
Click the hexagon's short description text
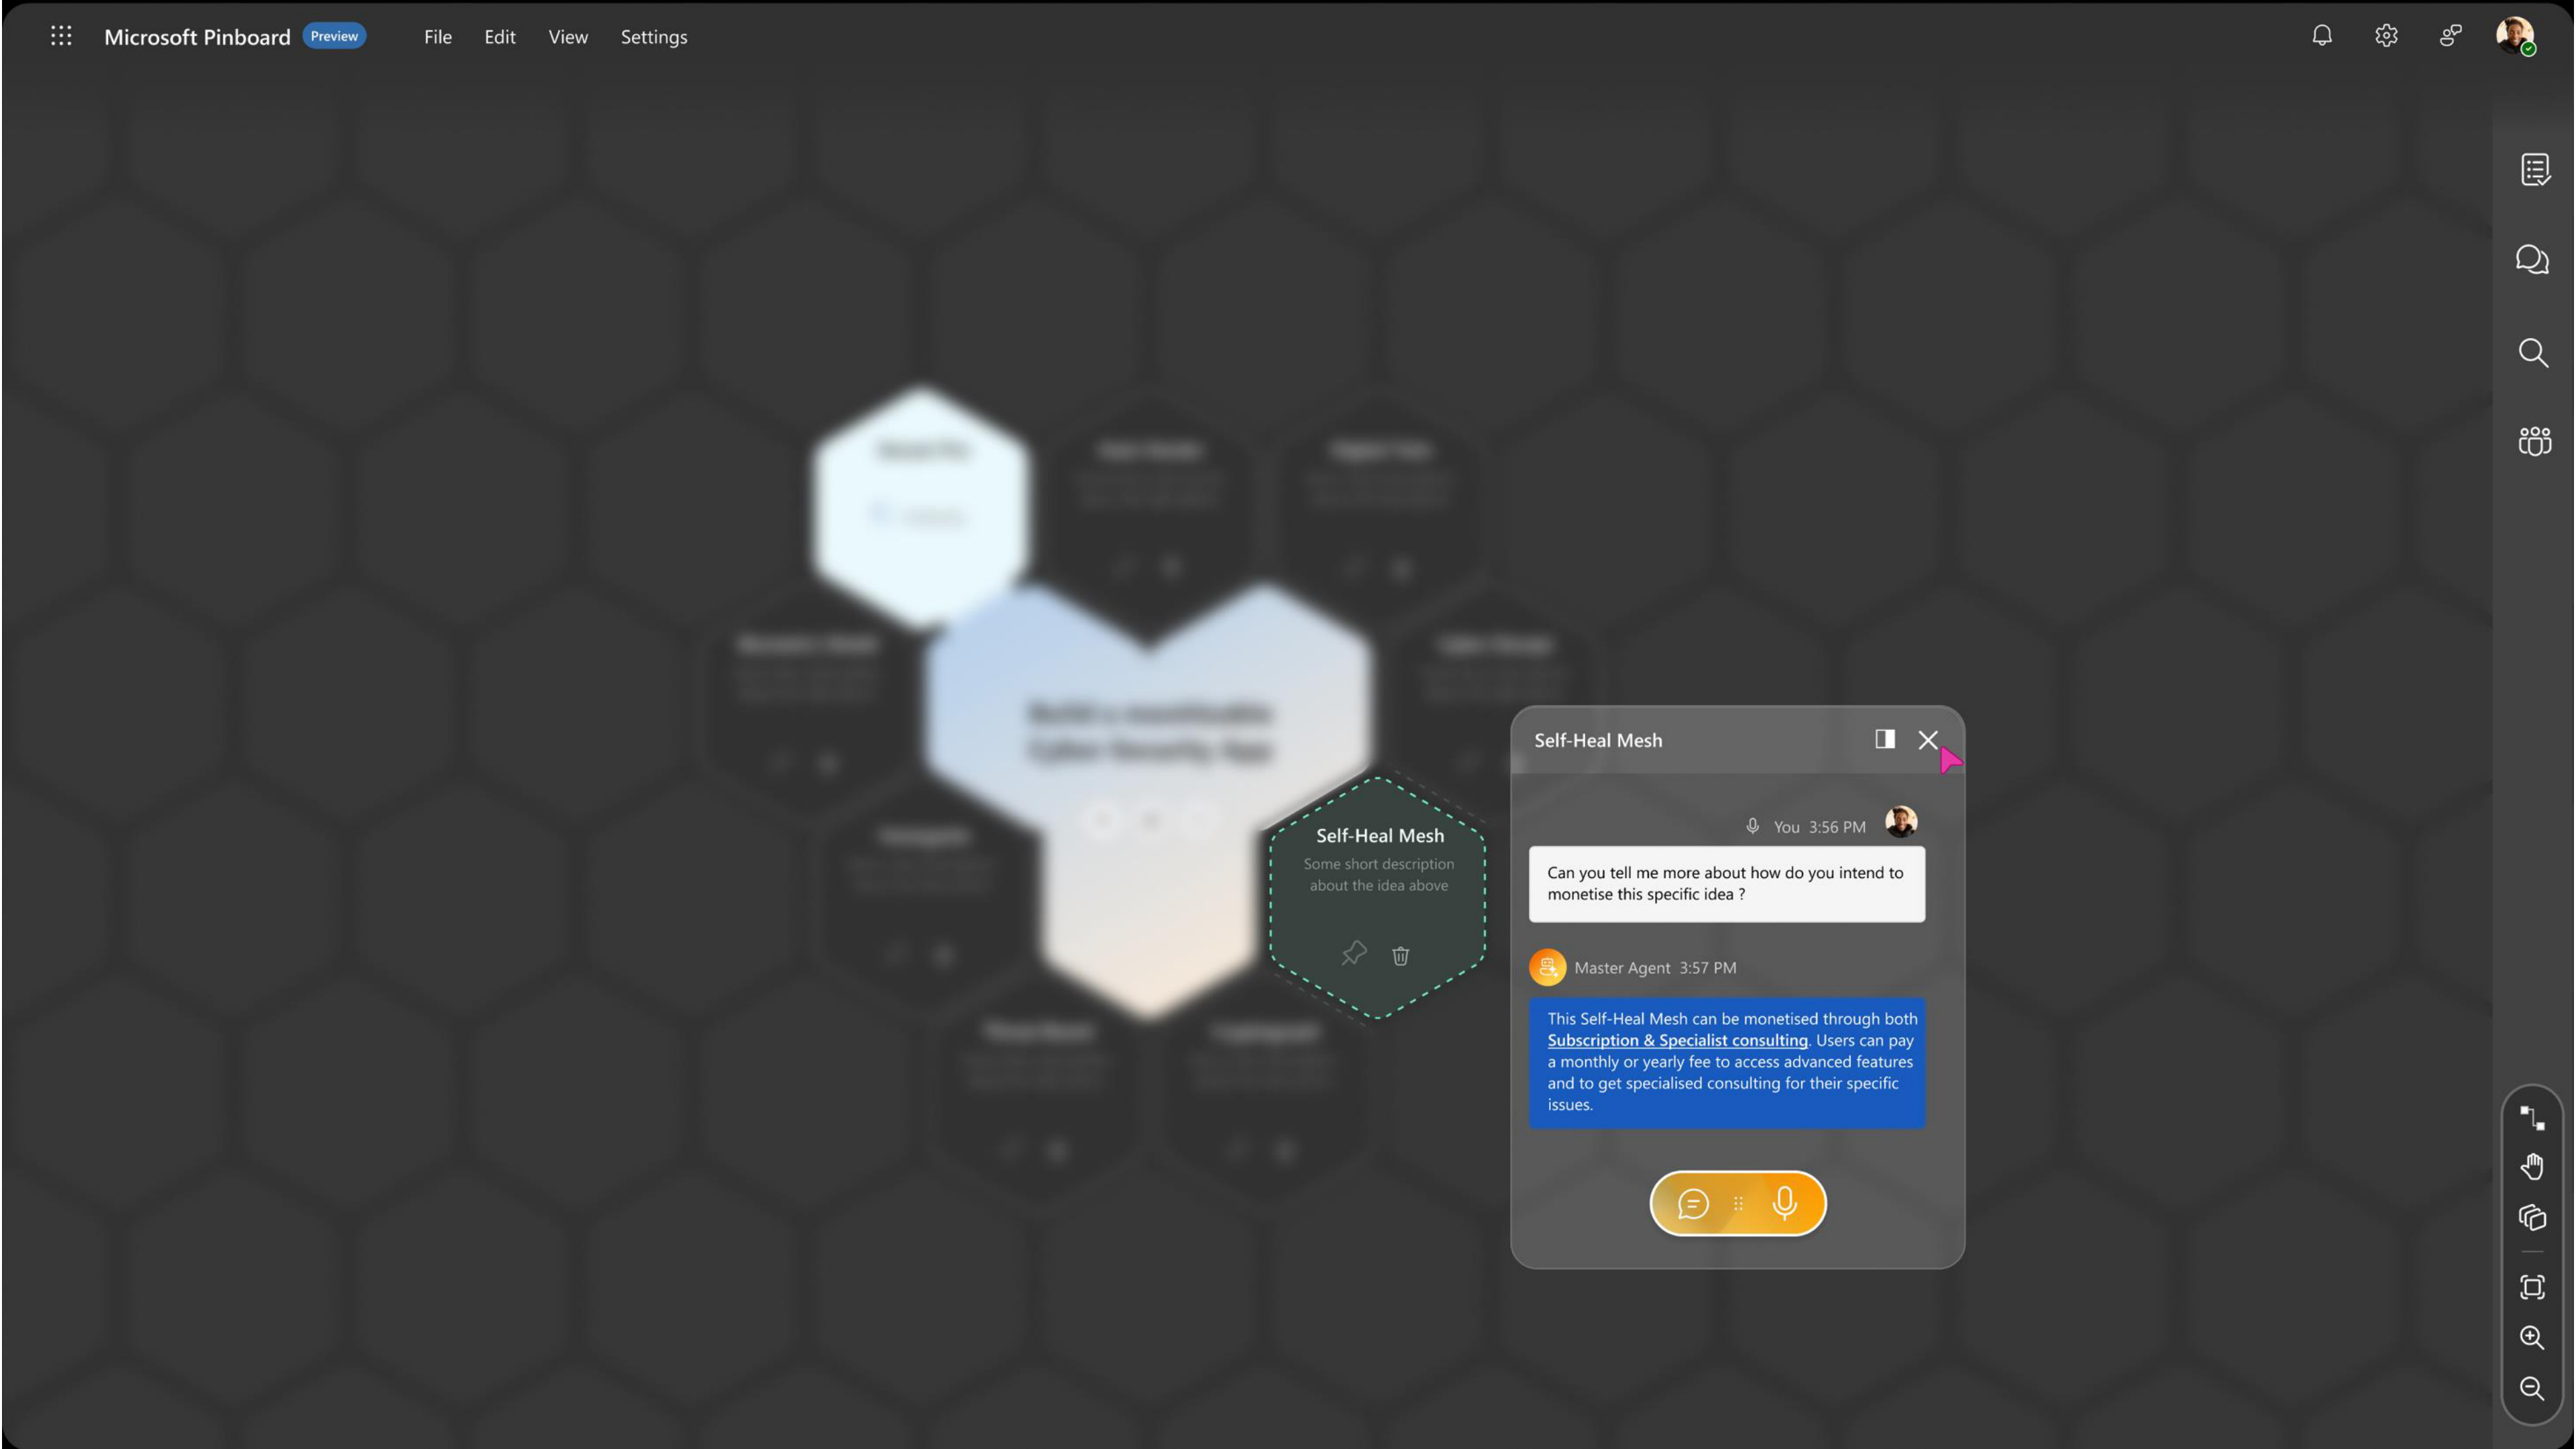[x=1378, y=874]
